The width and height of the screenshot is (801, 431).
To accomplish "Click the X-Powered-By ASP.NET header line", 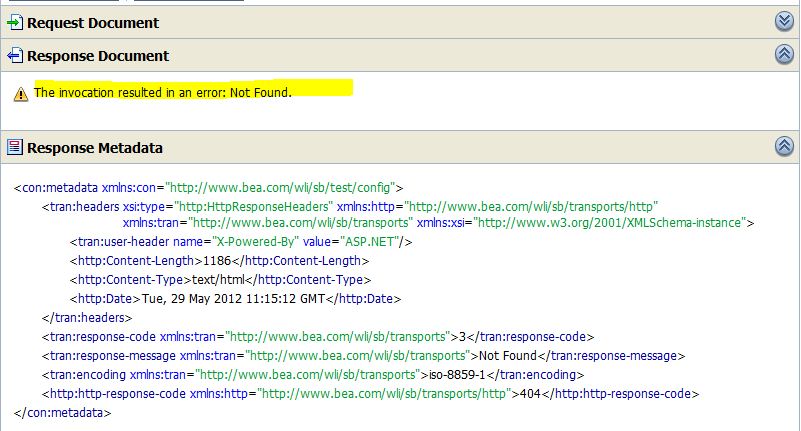I will pyautogui.click(x=241, y=242).
